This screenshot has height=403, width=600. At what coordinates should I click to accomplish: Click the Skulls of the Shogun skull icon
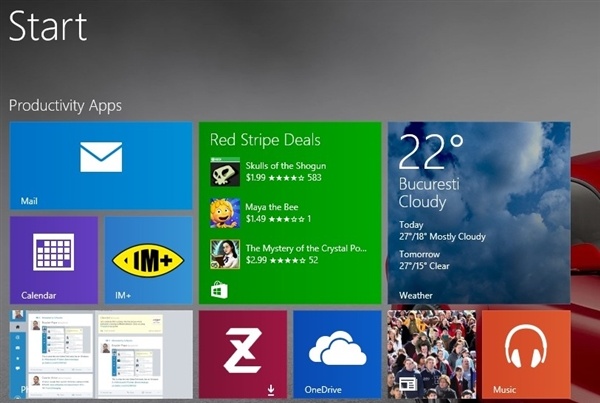[225, 172]
